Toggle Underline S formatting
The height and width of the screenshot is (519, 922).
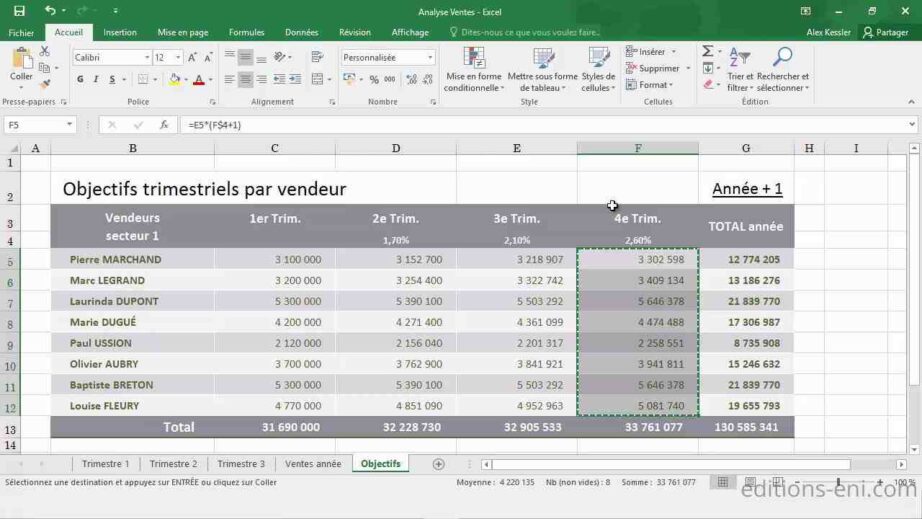pos(112,79)
